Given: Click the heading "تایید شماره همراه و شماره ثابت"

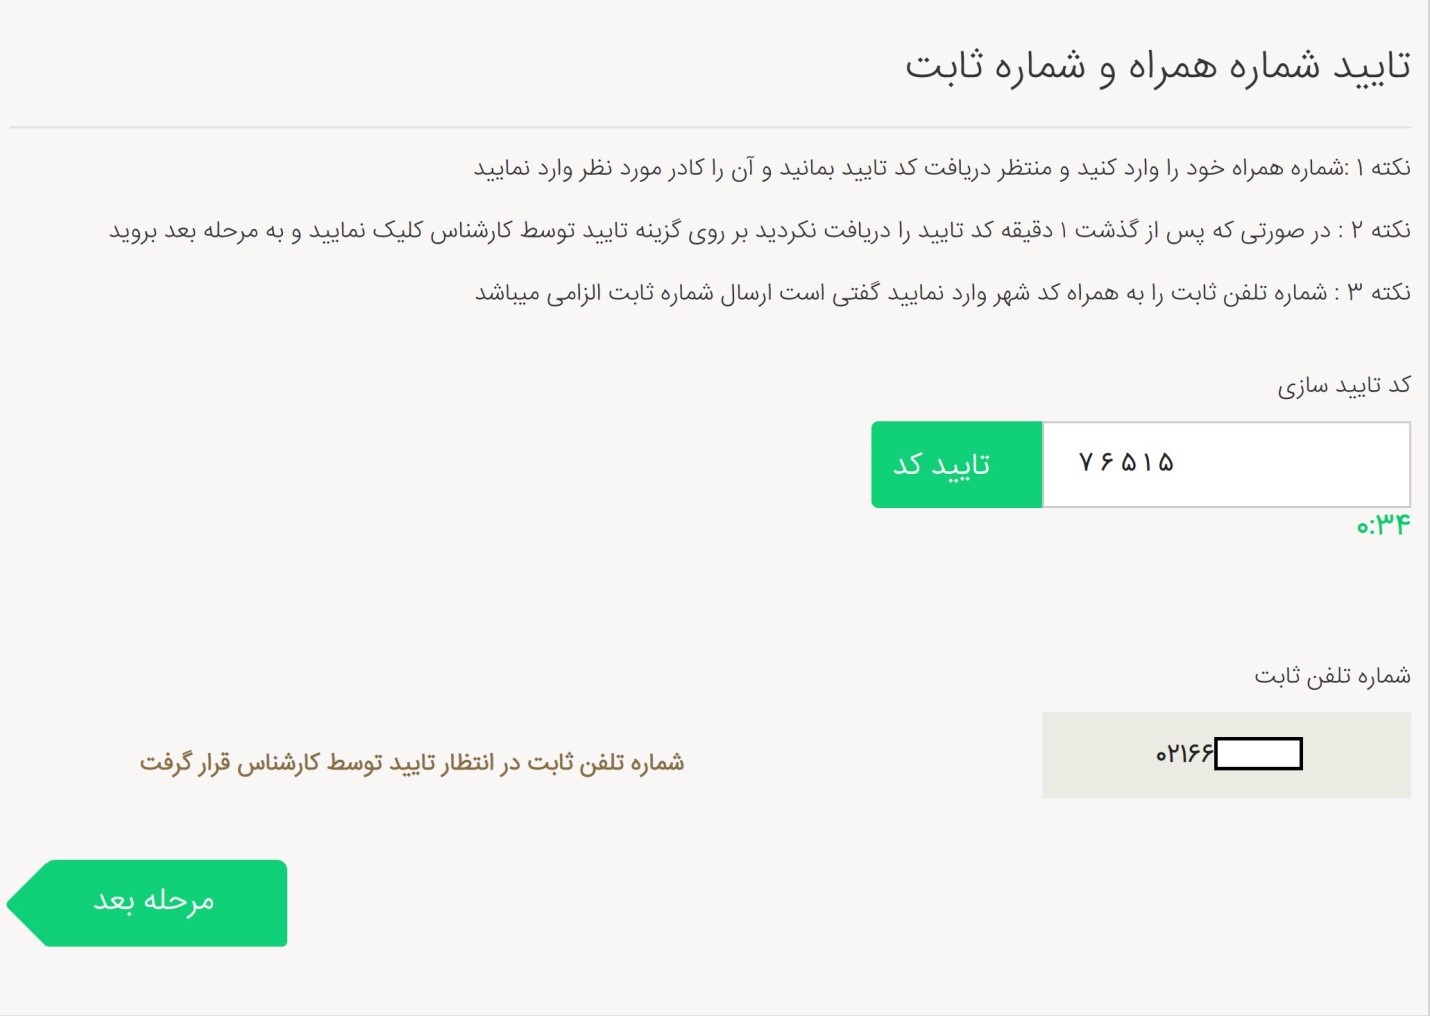Looking at the screenshot, I should [1158, 67].
